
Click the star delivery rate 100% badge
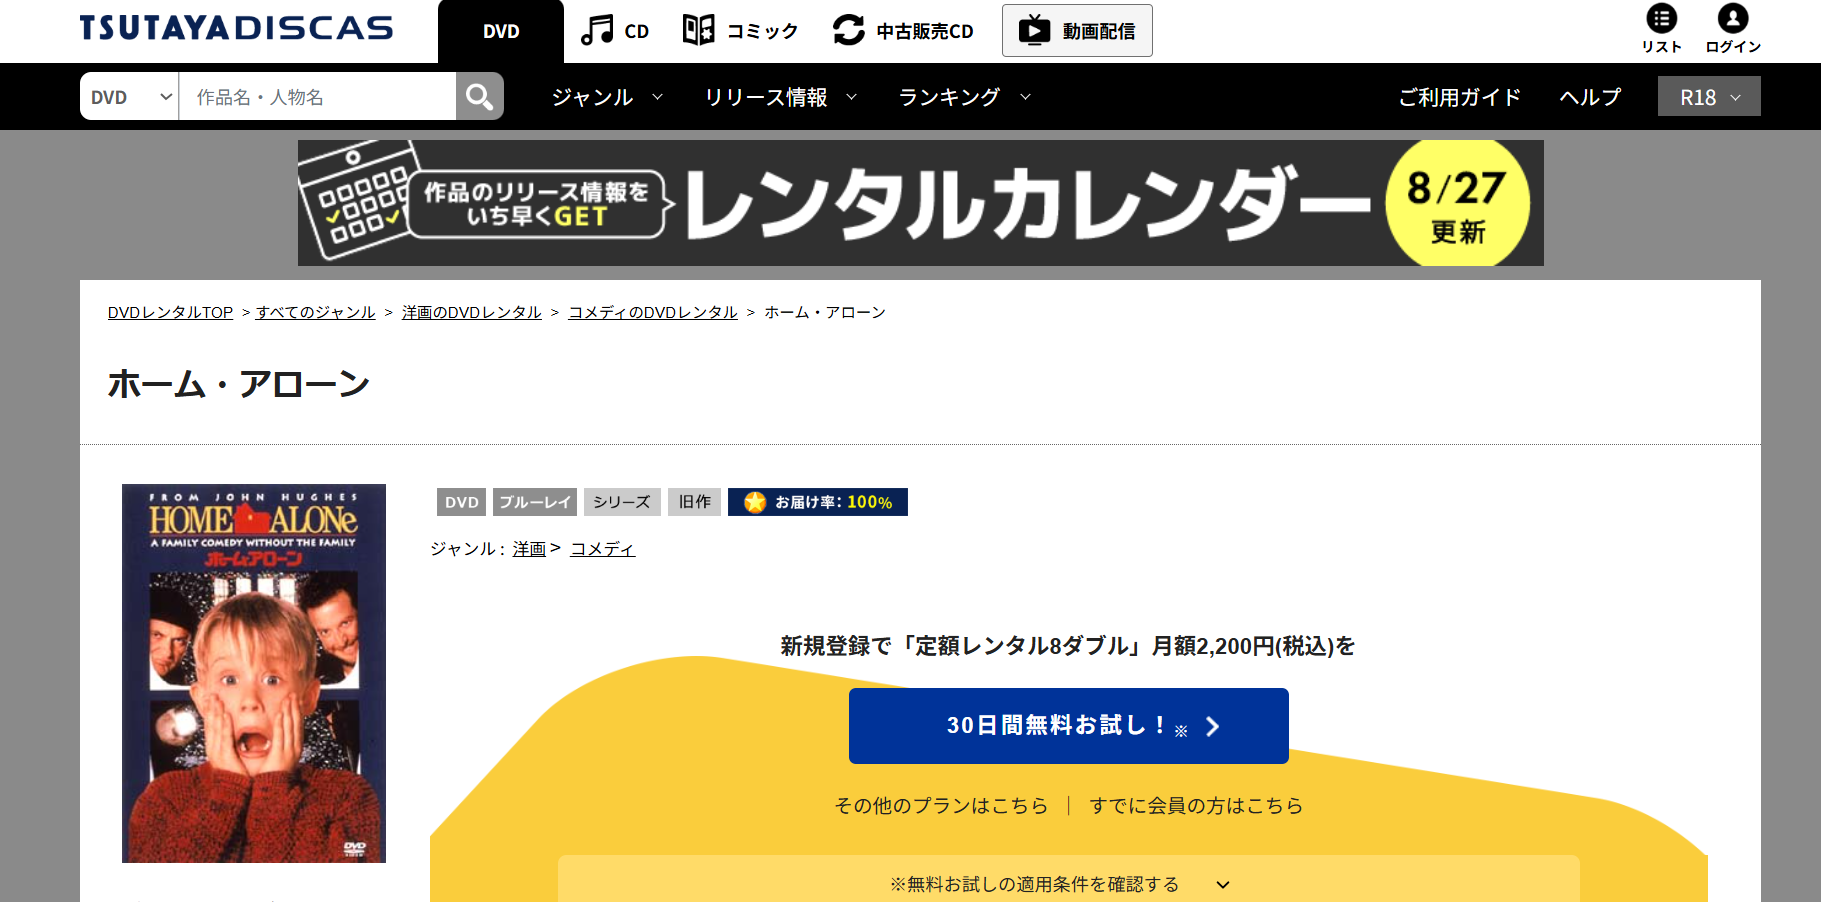pyautogui.click(x=818, y=502)
